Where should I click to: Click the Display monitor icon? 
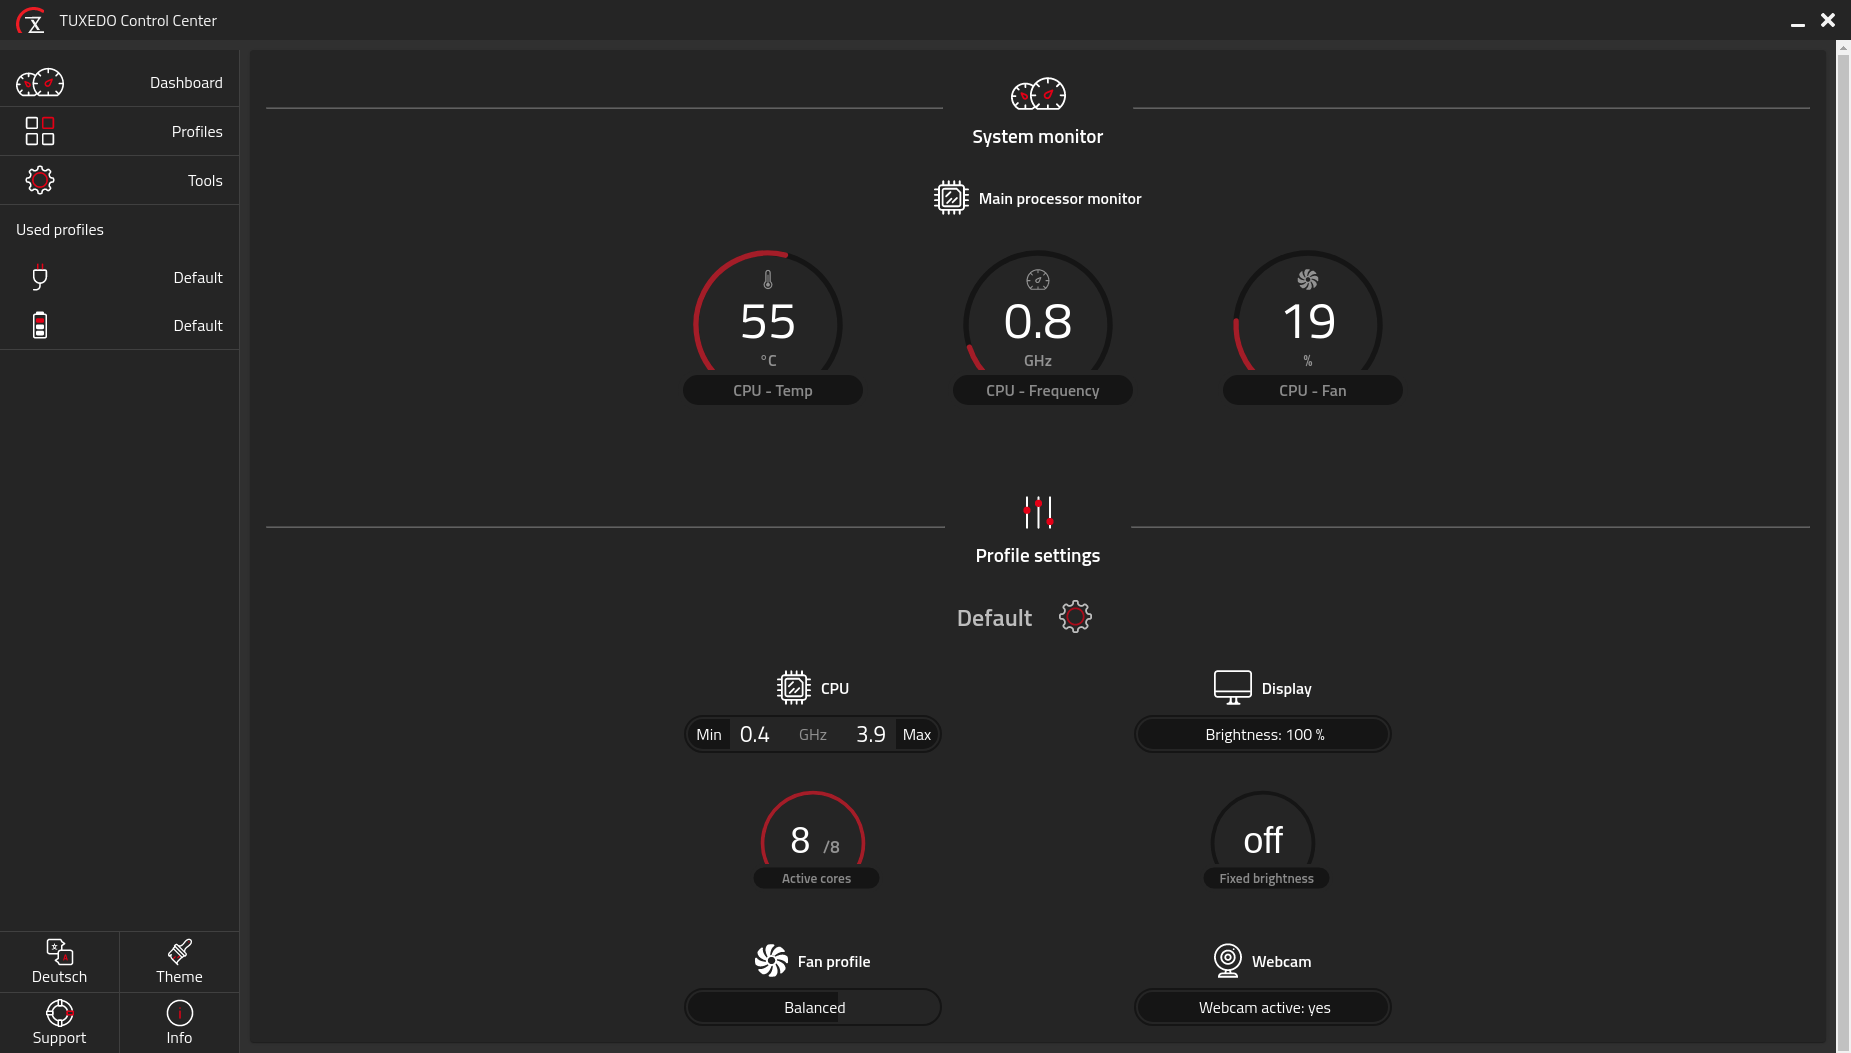click(1233, 688)
